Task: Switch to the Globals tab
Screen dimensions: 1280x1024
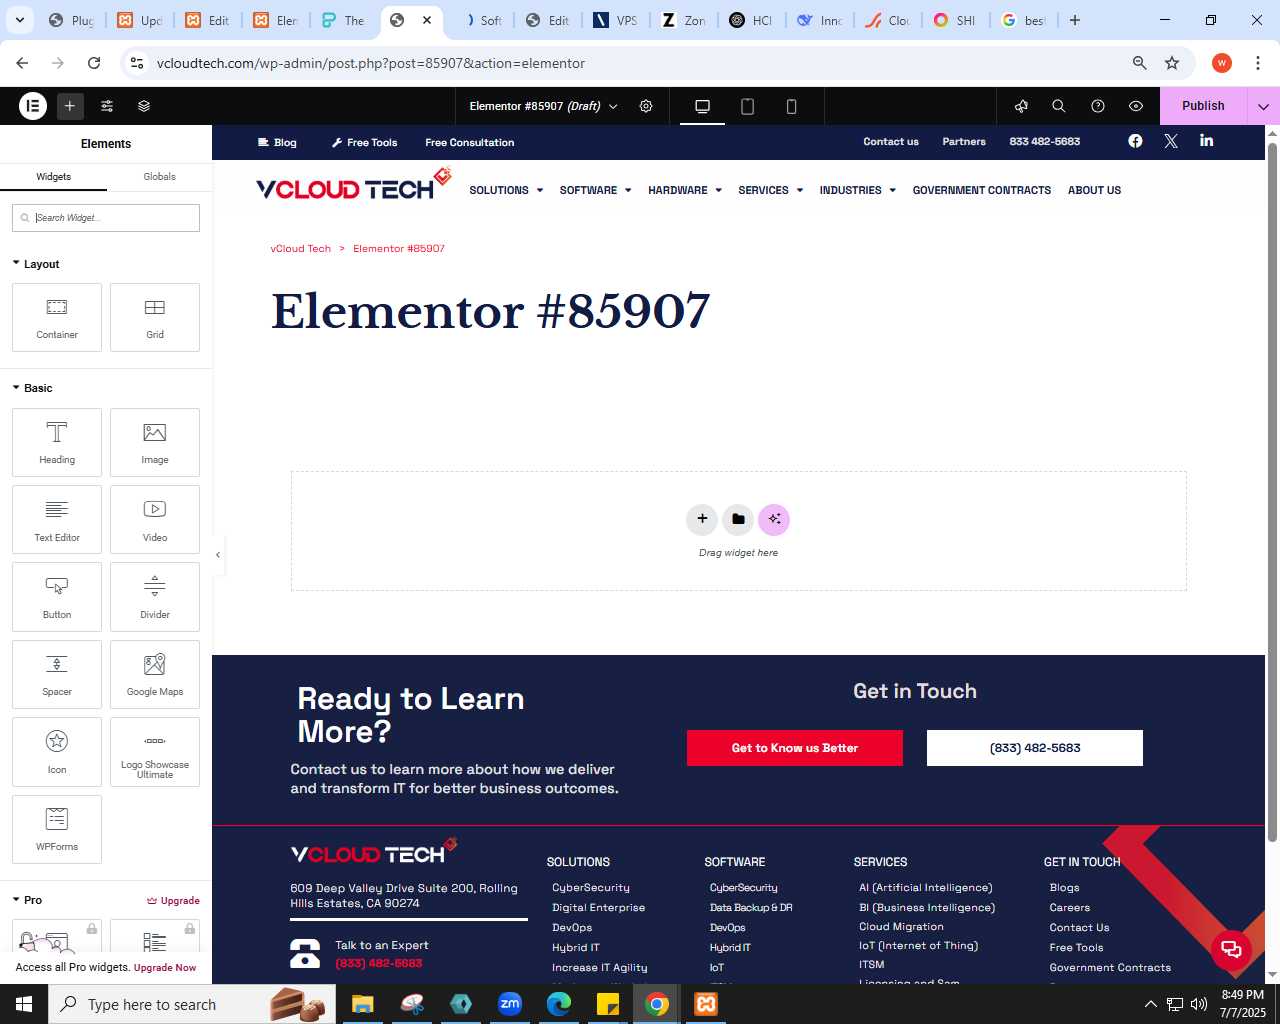Action: point(159,177)
